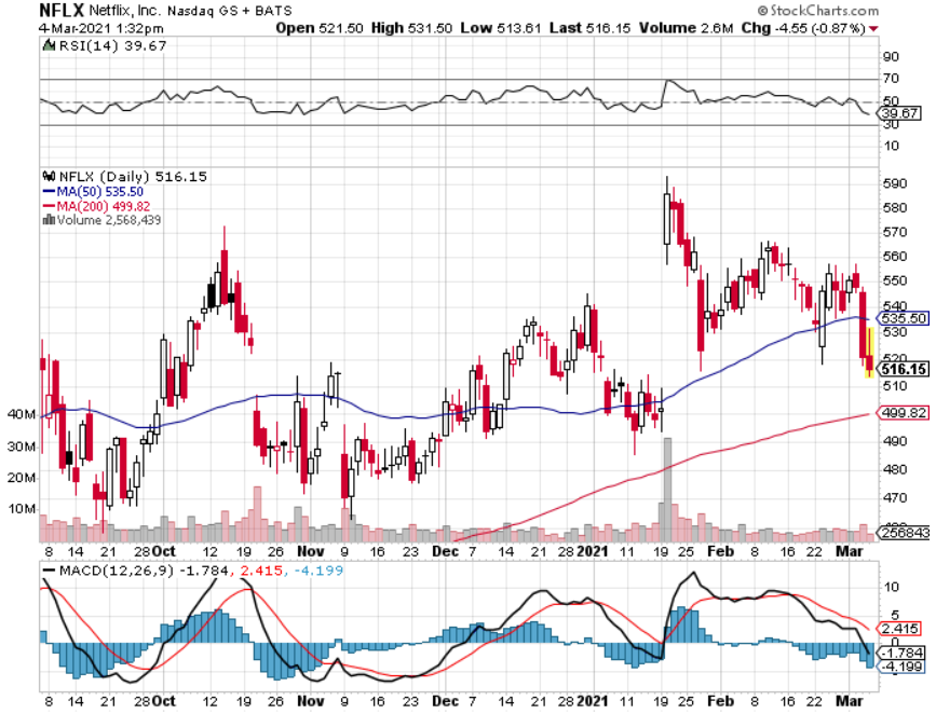This screenshot has width=936, height=714.
Task: Click 'Dec' on the price chart date axis
Action: [445, 551]
